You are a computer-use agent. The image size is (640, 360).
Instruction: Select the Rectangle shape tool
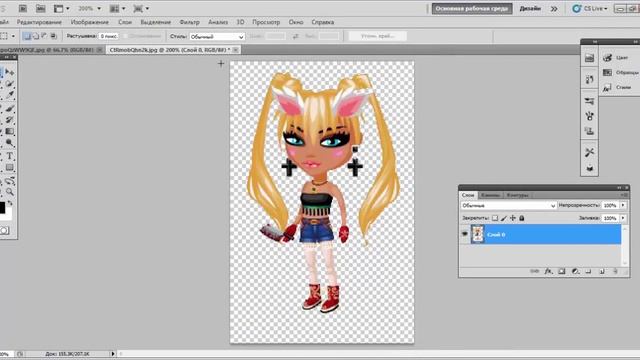click(9, 167)
